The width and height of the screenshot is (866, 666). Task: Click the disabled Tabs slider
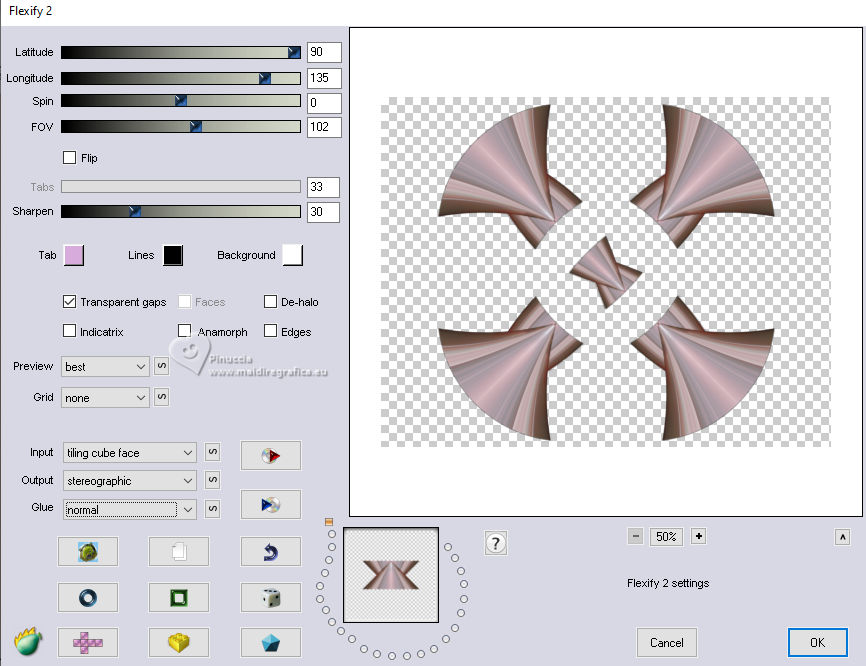click(181, 186)
